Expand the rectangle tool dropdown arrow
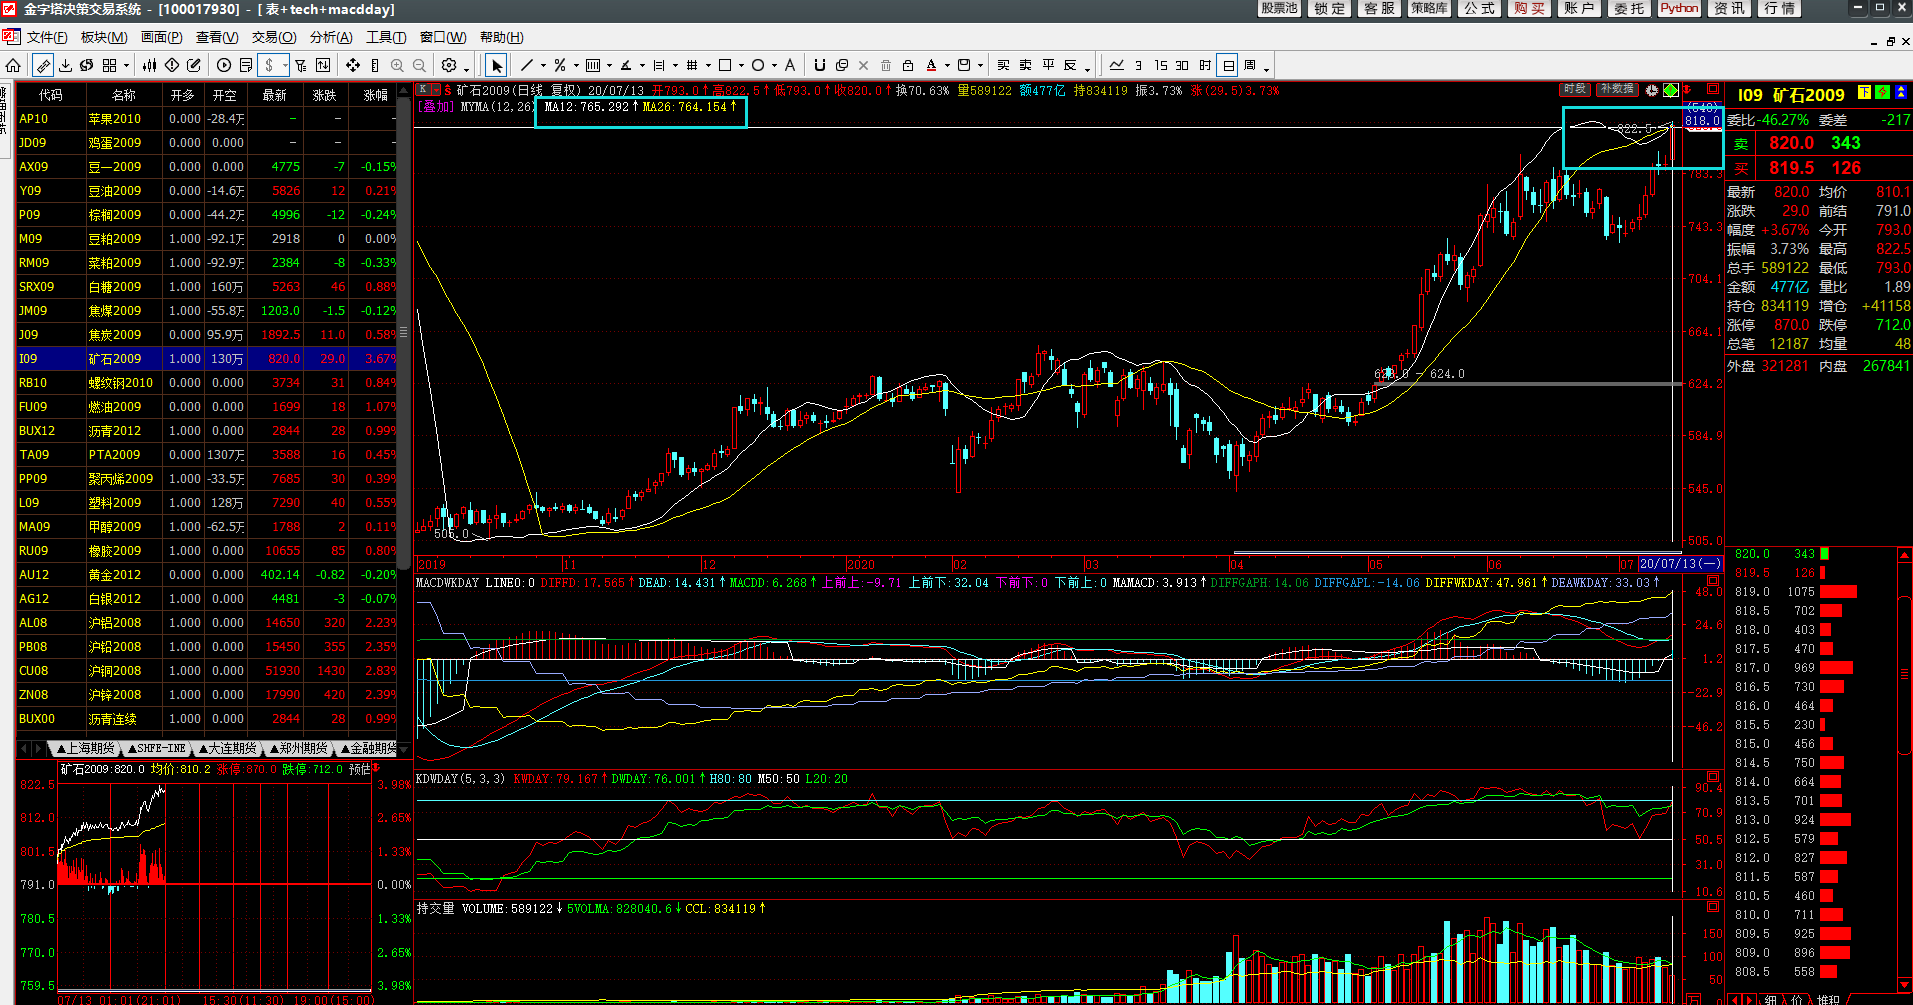The image size is (1913, 1005). coord(741,66)
